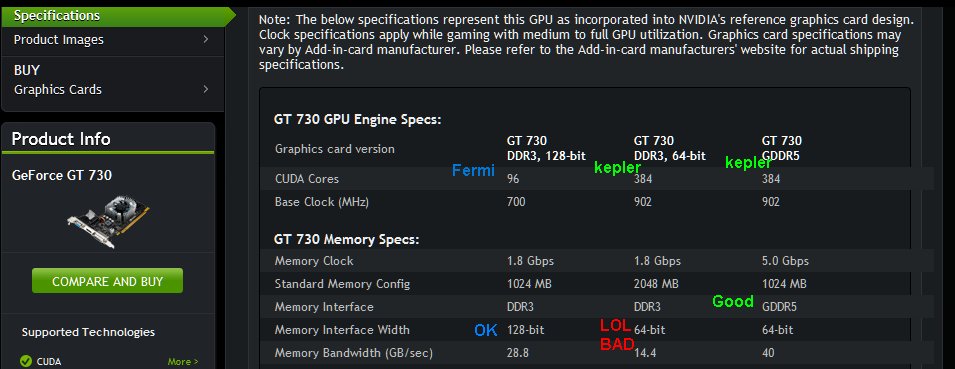Expand the Product Images chevron arrow

tap(206, 39)
